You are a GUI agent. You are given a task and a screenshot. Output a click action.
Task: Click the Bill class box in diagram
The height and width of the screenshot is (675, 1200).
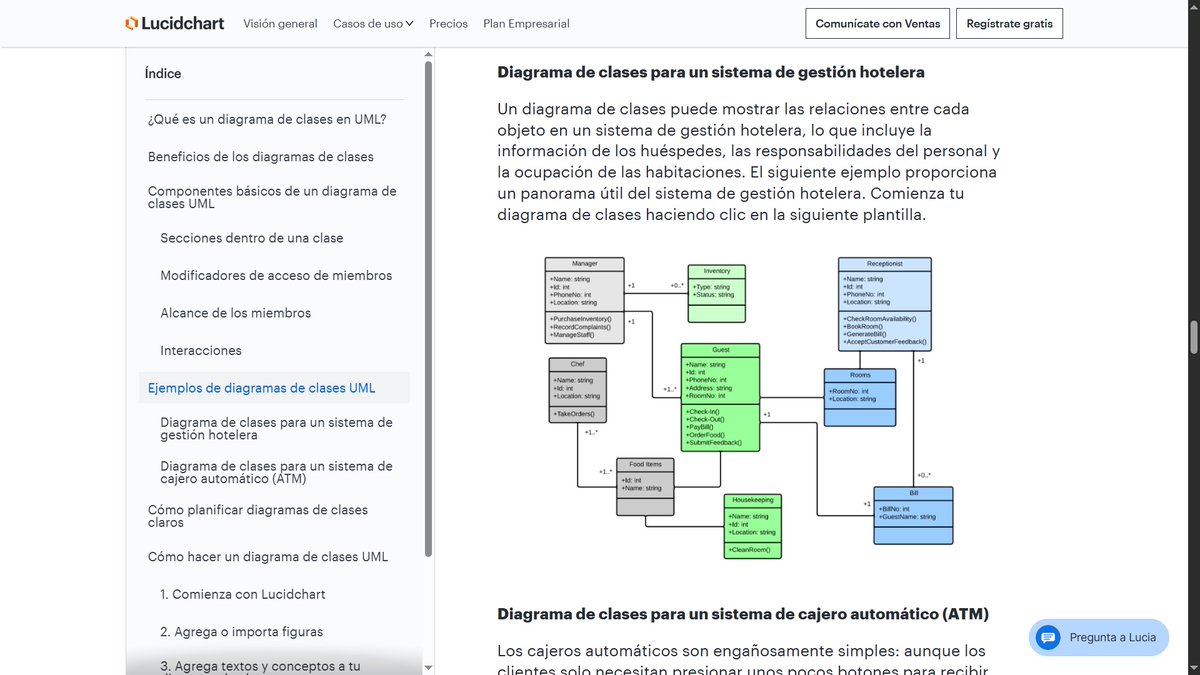tap(913, 515)
